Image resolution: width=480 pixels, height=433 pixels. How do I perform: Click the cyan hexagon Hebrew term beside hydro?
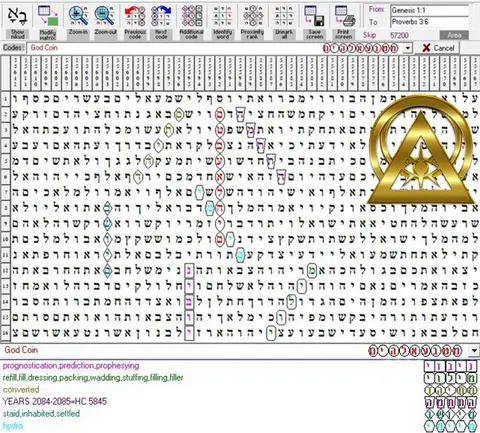pyautogui.click(x=450, y=426)
